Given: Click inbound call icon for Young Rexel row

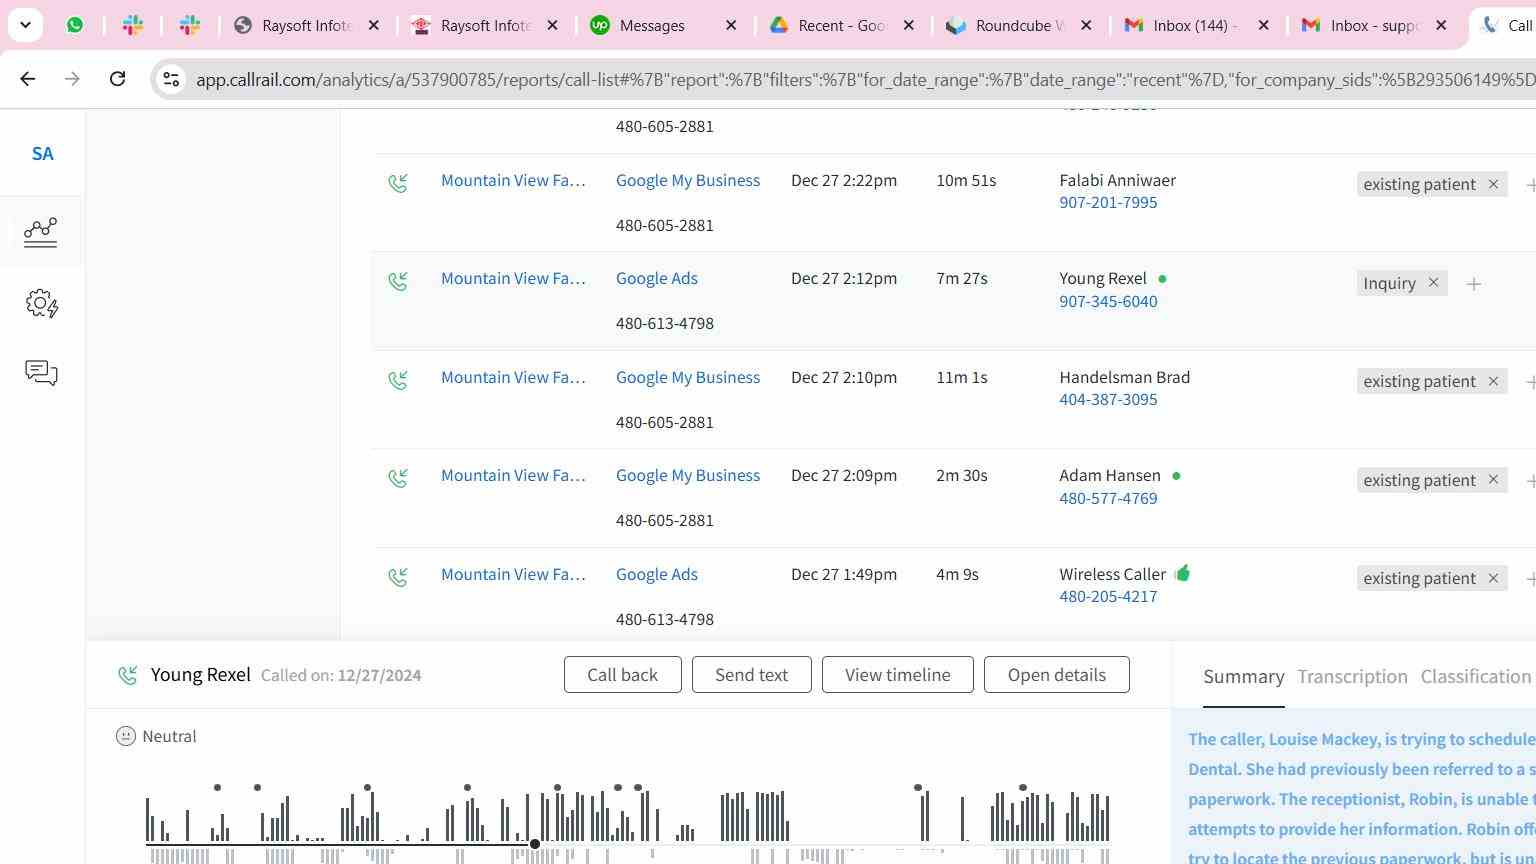Looking at the screenshot, I should pyautogui.click(x=398, y=282).
